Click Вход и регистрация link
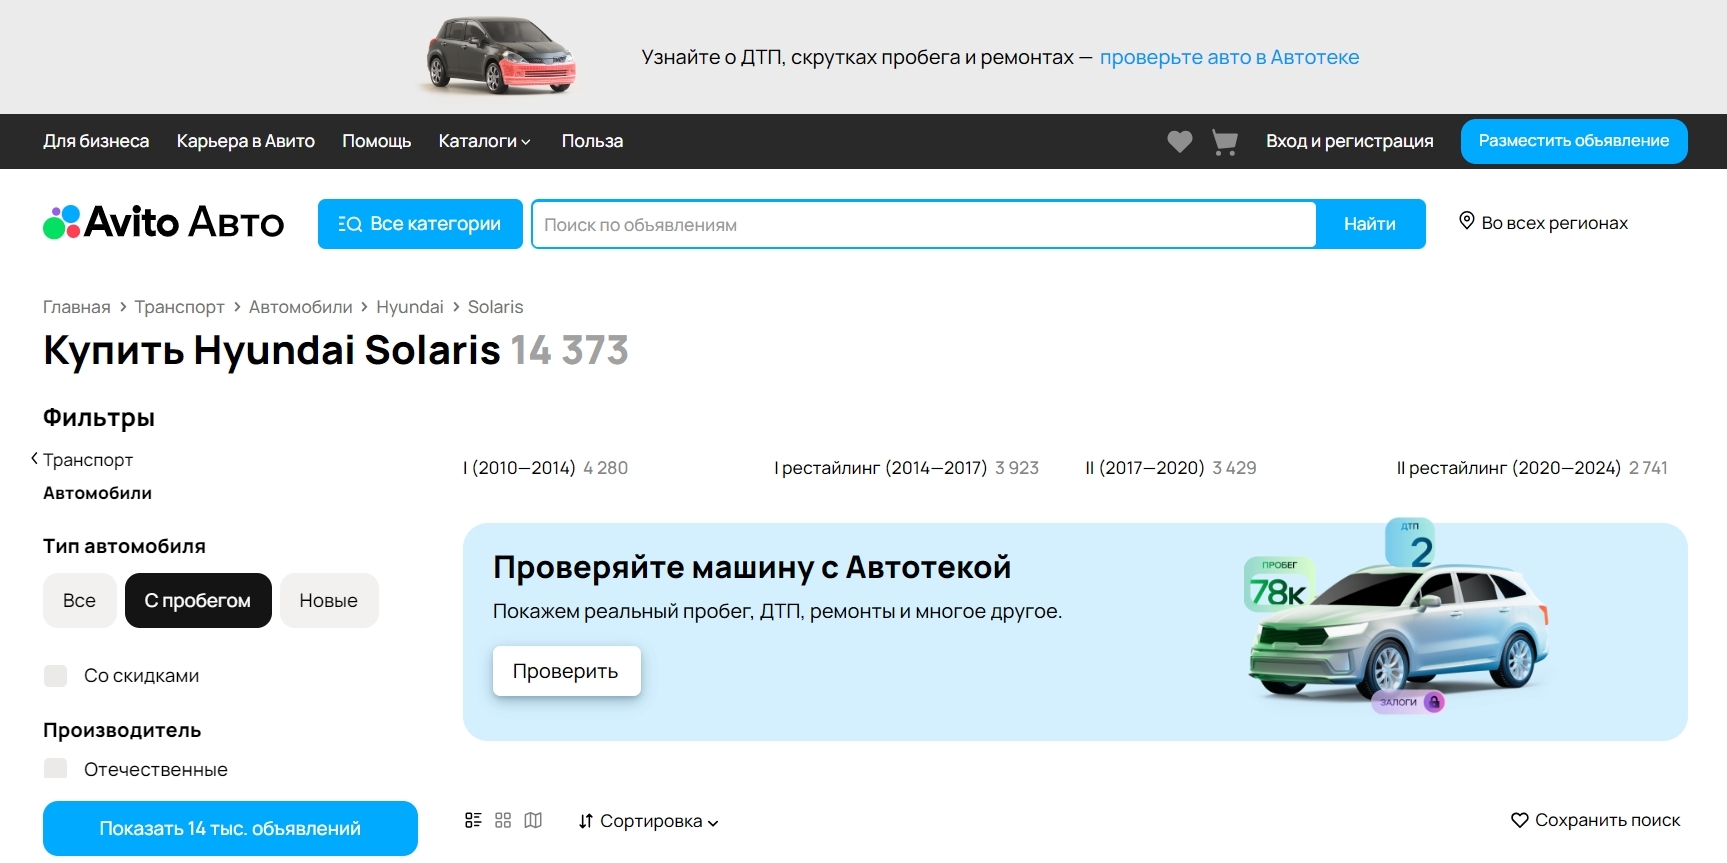The height and width of the screenshot is (863, 1727). [x=1350, y=141]
